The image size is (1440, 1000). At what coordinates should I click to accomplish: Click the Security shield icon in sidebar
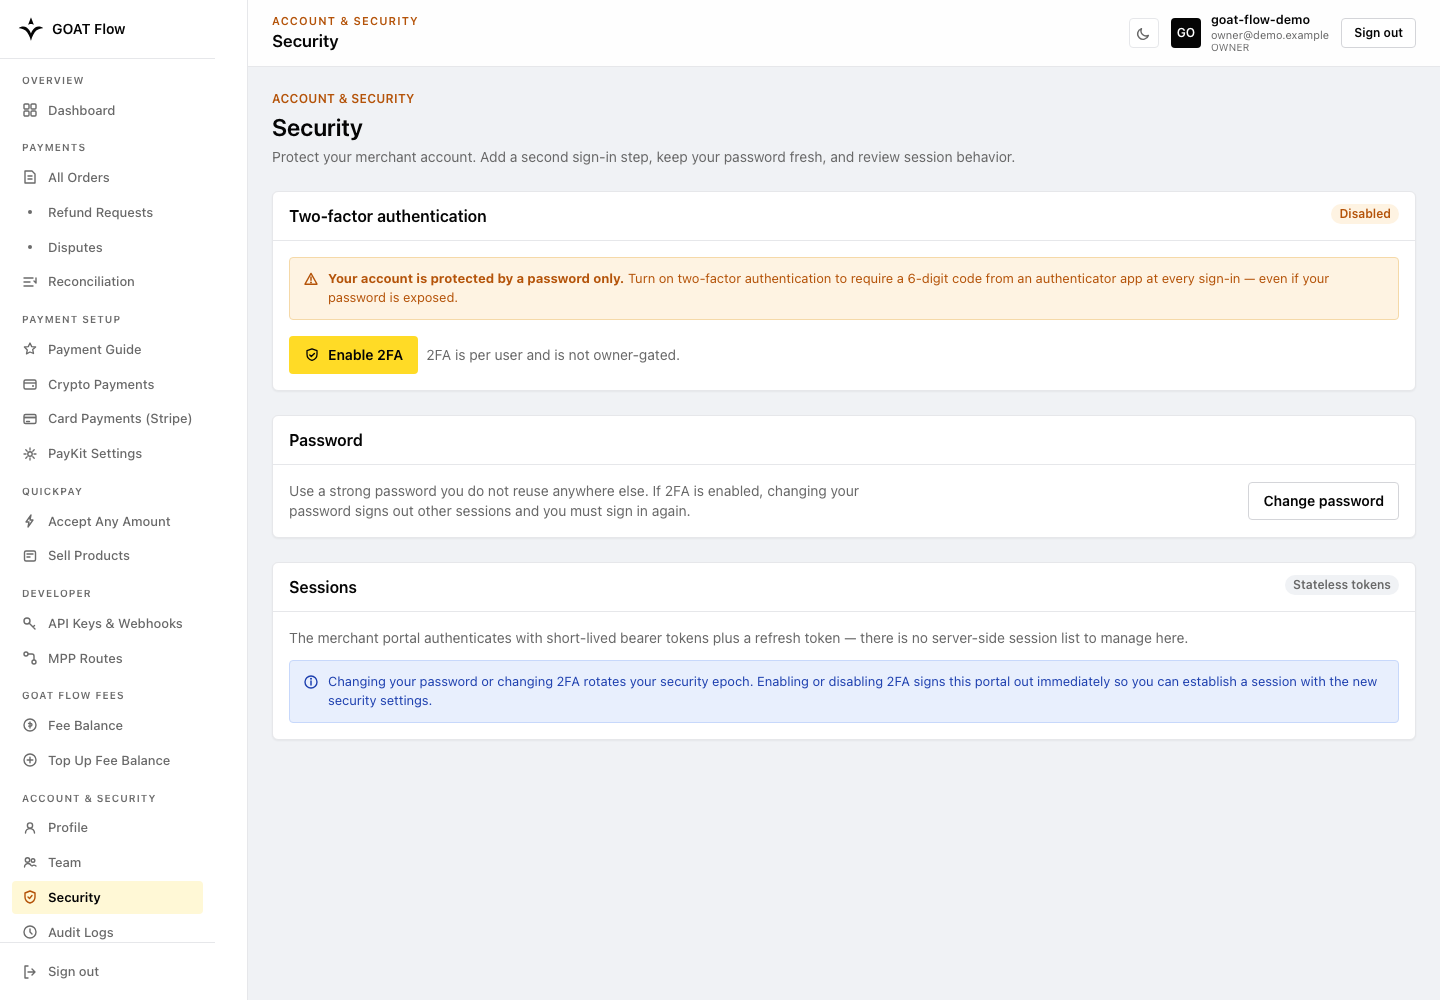pyautogui.click(x=30, y=897)
